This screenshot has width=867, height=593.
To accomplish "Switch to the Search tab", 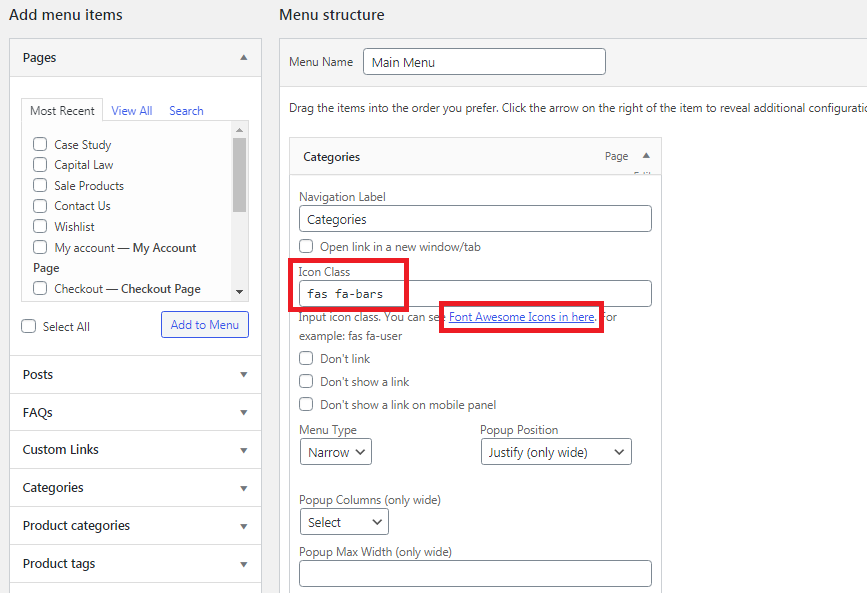I will [x=186, y=111].
